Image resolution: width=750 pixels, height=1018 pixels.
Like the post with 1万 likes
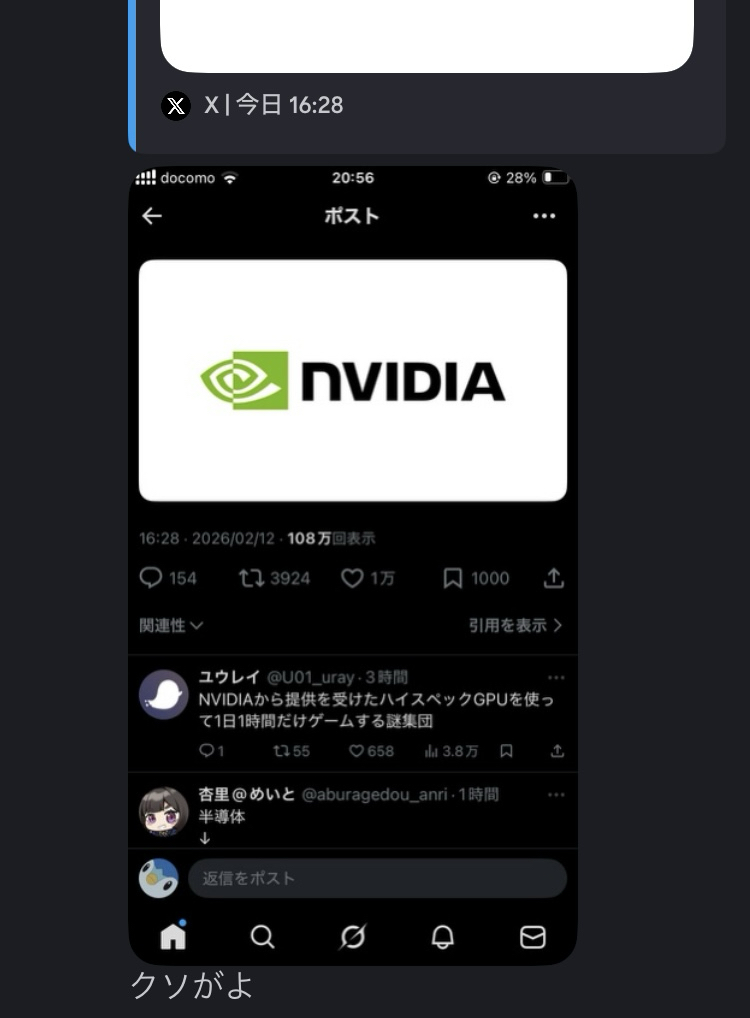[x=368, y=578]
